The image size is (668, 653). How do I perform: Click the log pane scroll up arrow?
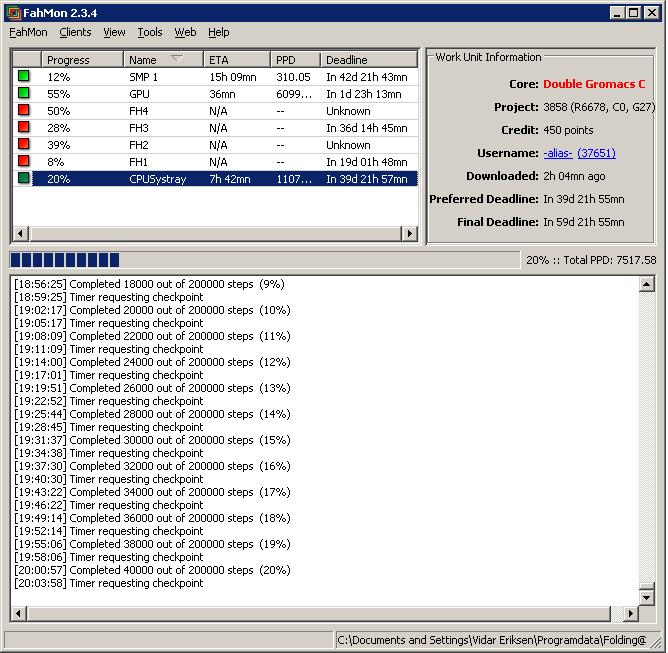point(646,284)
